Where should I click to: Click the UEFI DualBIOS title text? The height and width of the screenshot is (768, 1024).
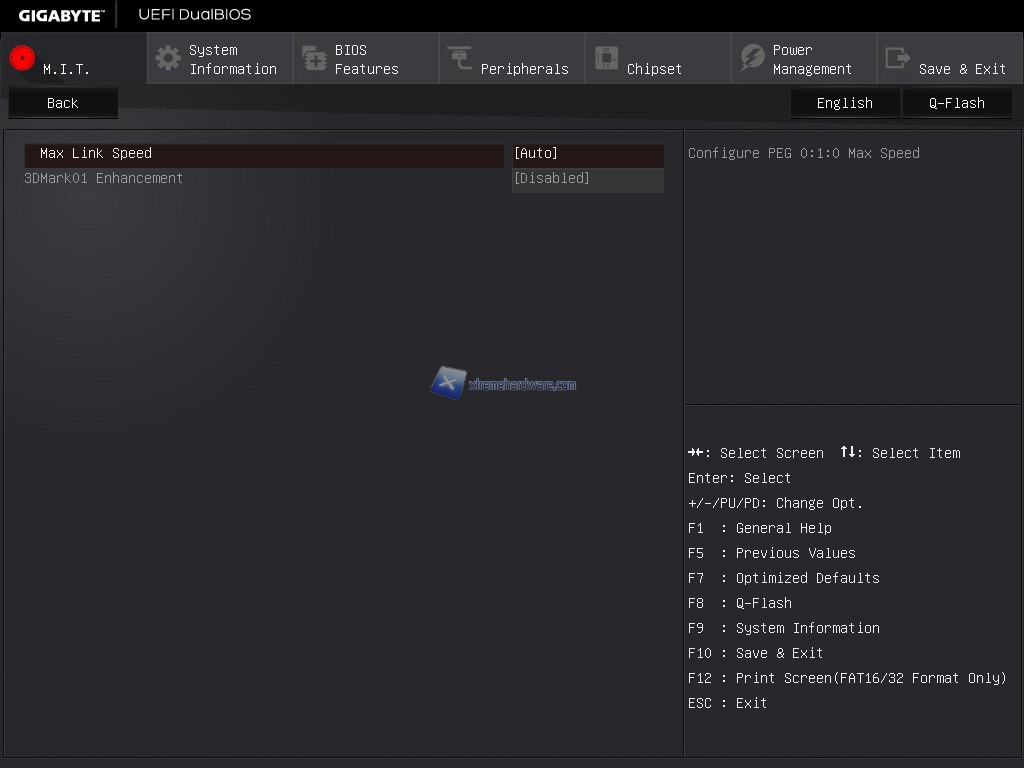tap(195, 15)
